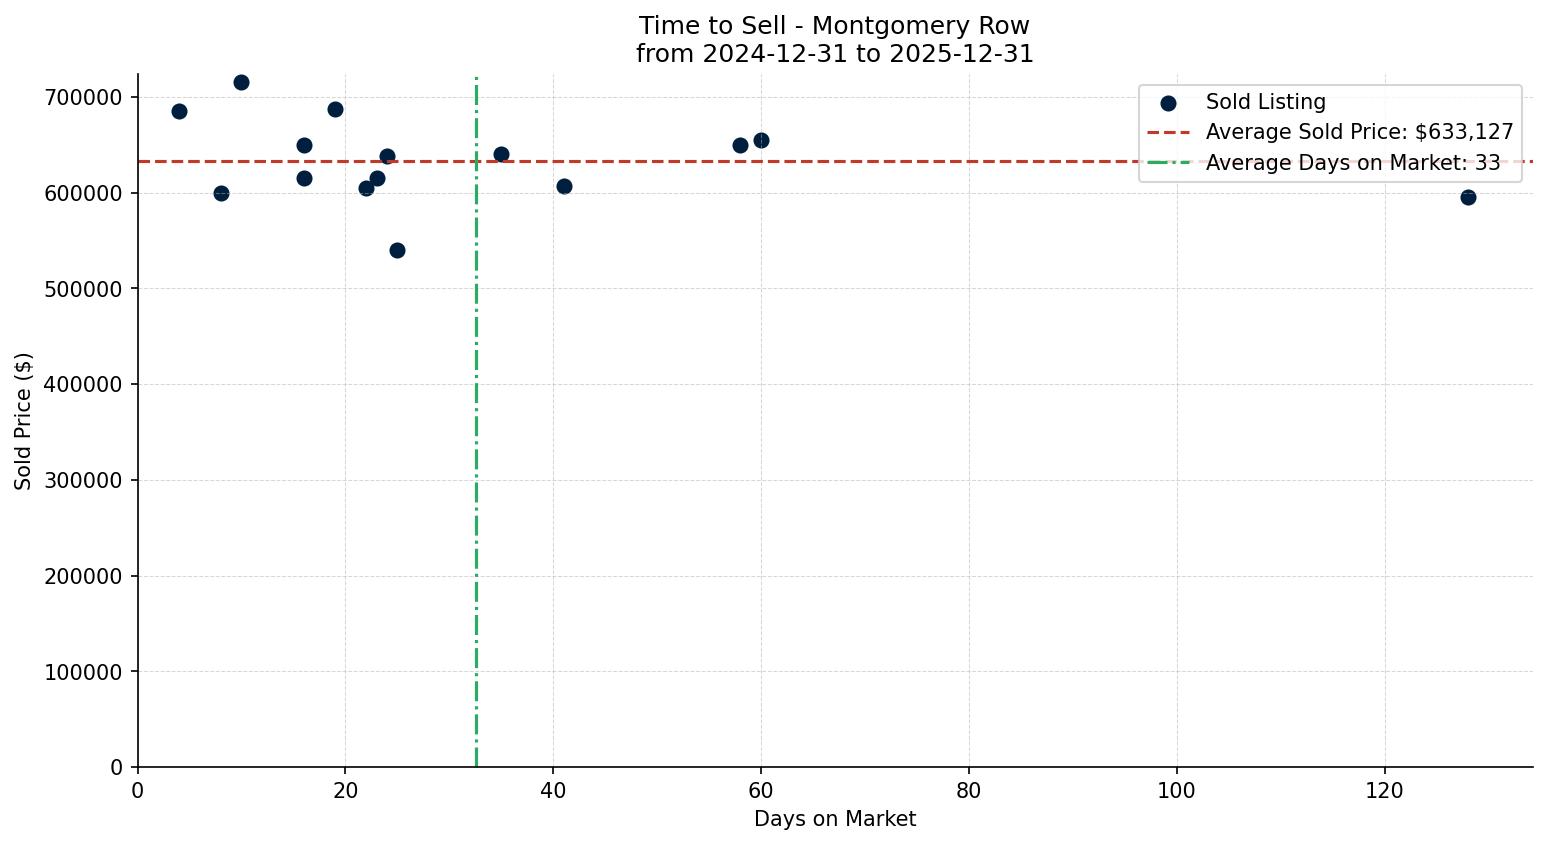Click the 'Sold Listing' legend text

(x=1265, y=102)
